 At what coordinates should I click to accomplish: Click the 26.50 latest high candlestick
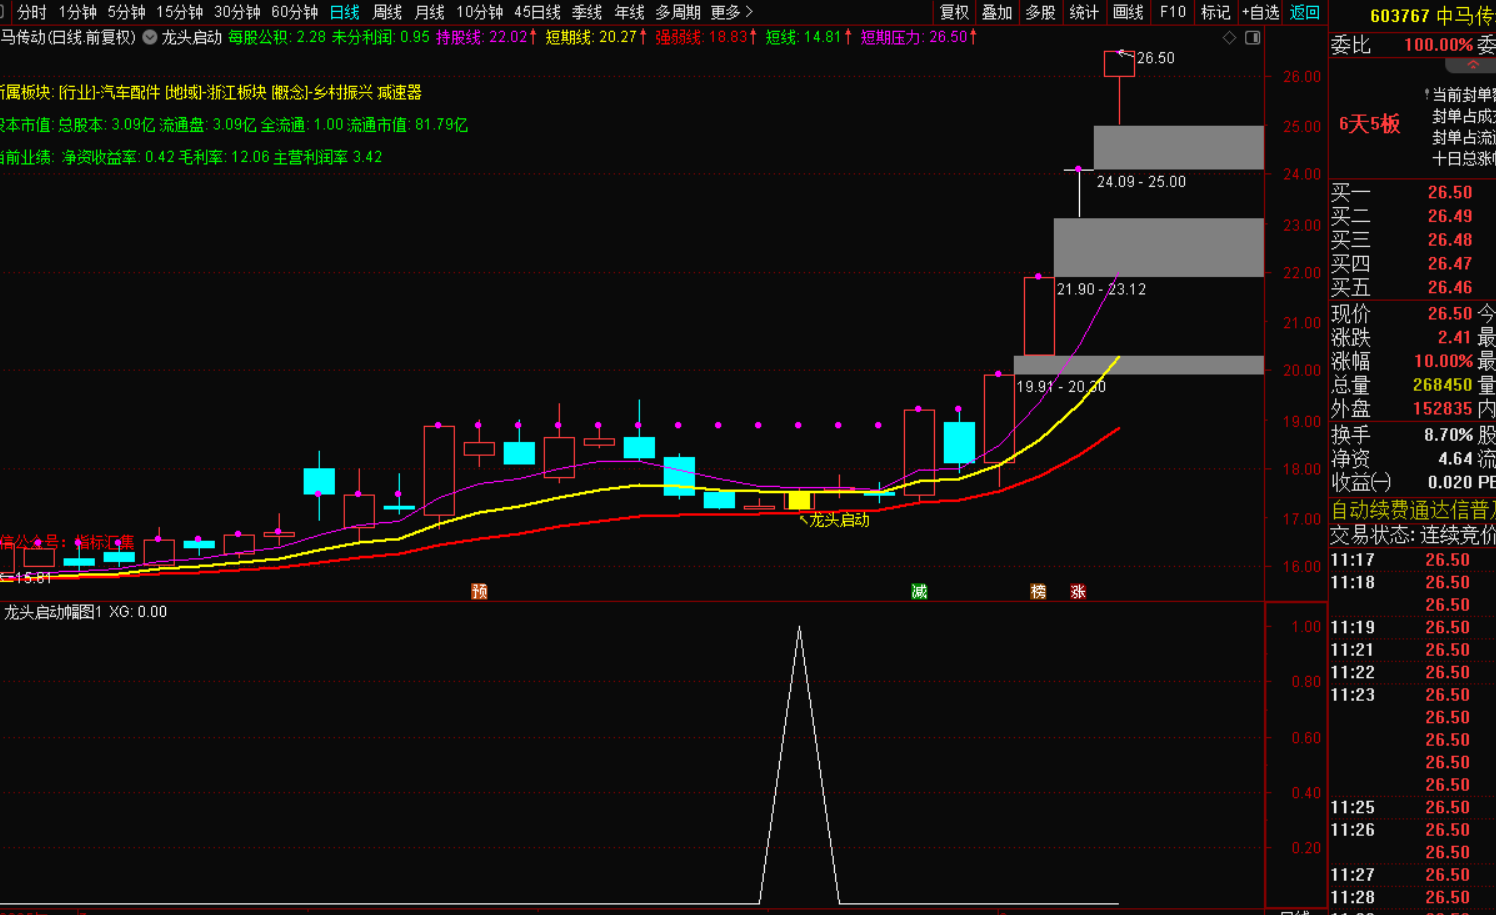click(x=1119, y=64)
